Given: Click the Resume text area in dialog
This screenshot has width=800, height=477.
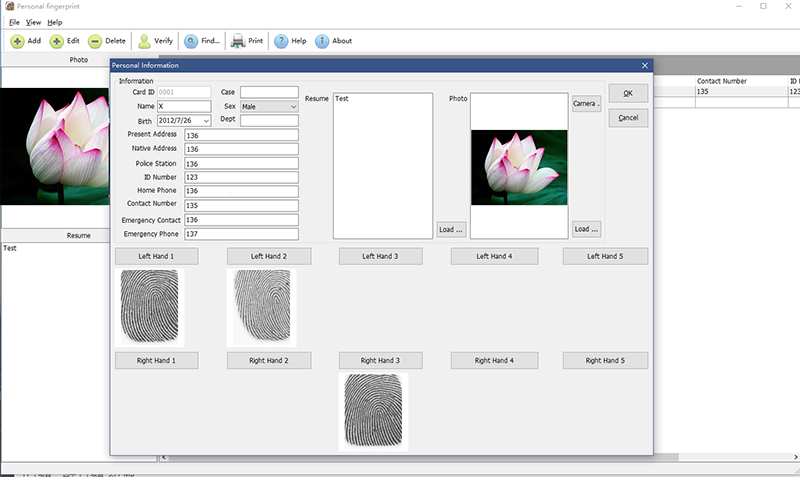Looking at the screenshot, I should tap(383, 166).
